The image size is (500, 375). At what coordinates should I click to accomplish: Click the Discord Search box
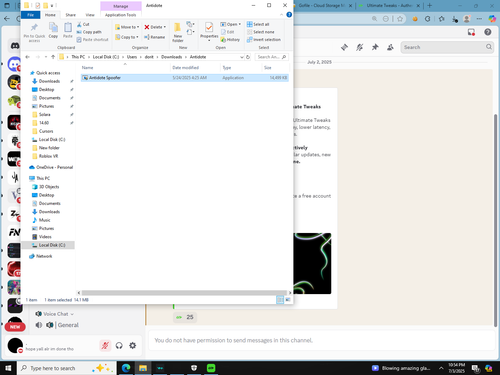pyautogui.click(x=447, y=47)
